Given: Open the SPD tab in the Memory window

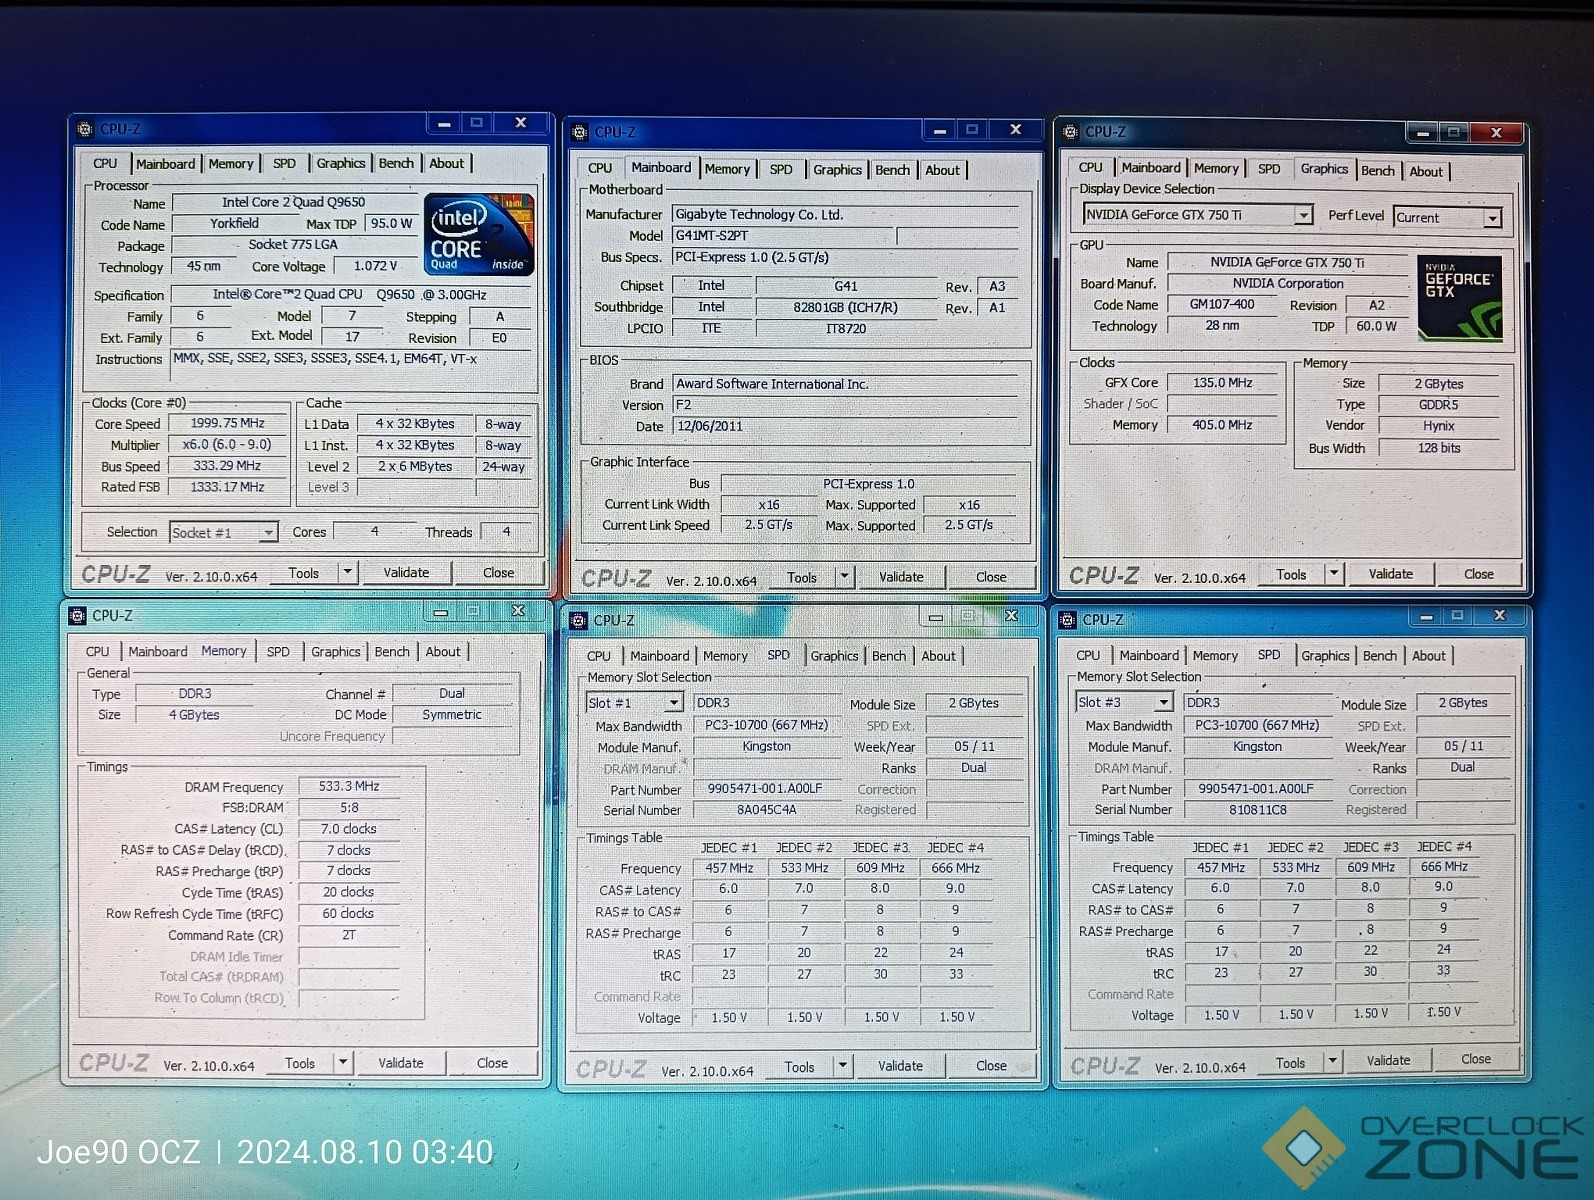Looking at the screenshot, I should point(278,651).
